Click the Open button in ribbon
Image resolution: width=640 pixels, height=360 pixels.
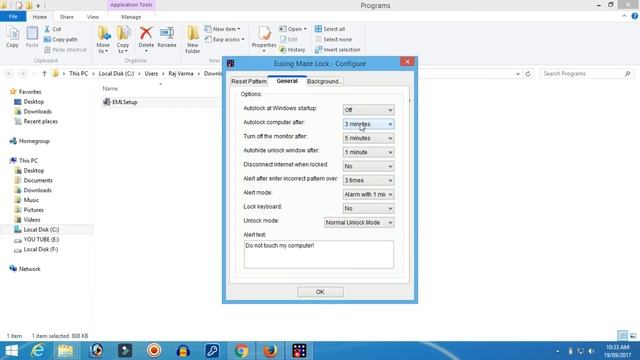click(x=293, y=29)
